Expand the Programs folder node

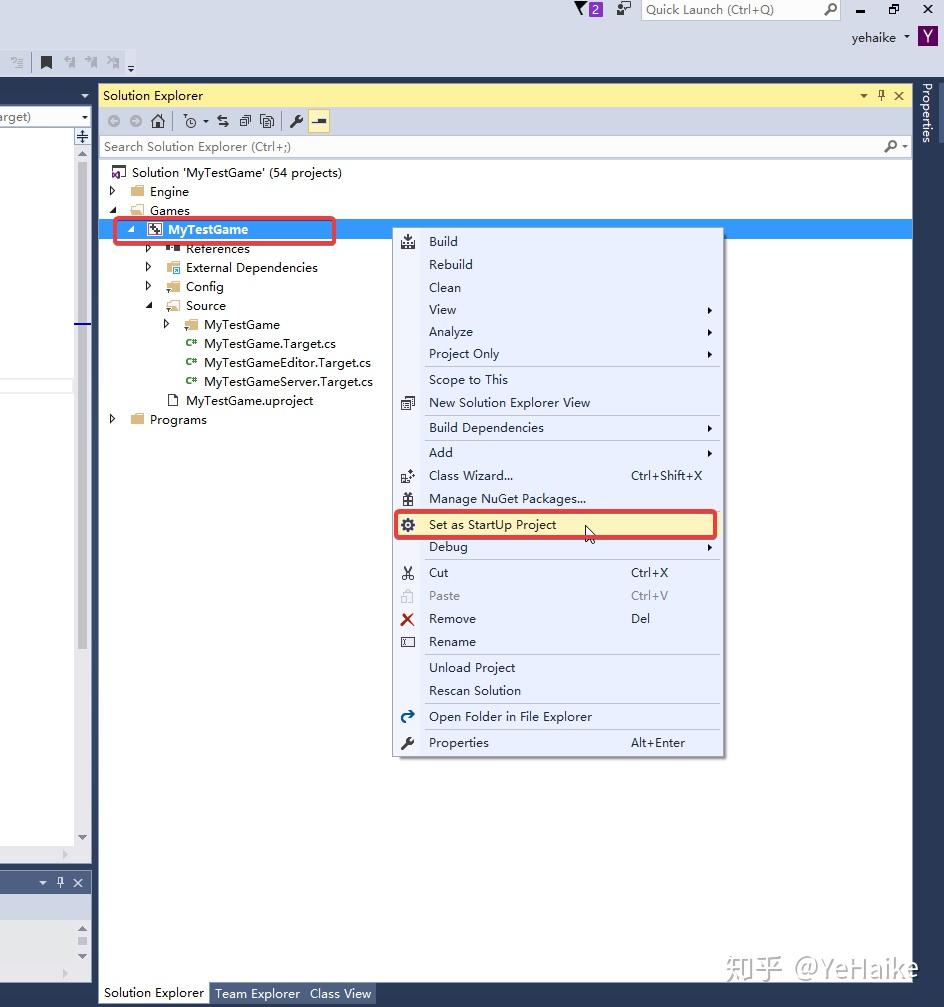pyautogui.click(x=113, y=419)
